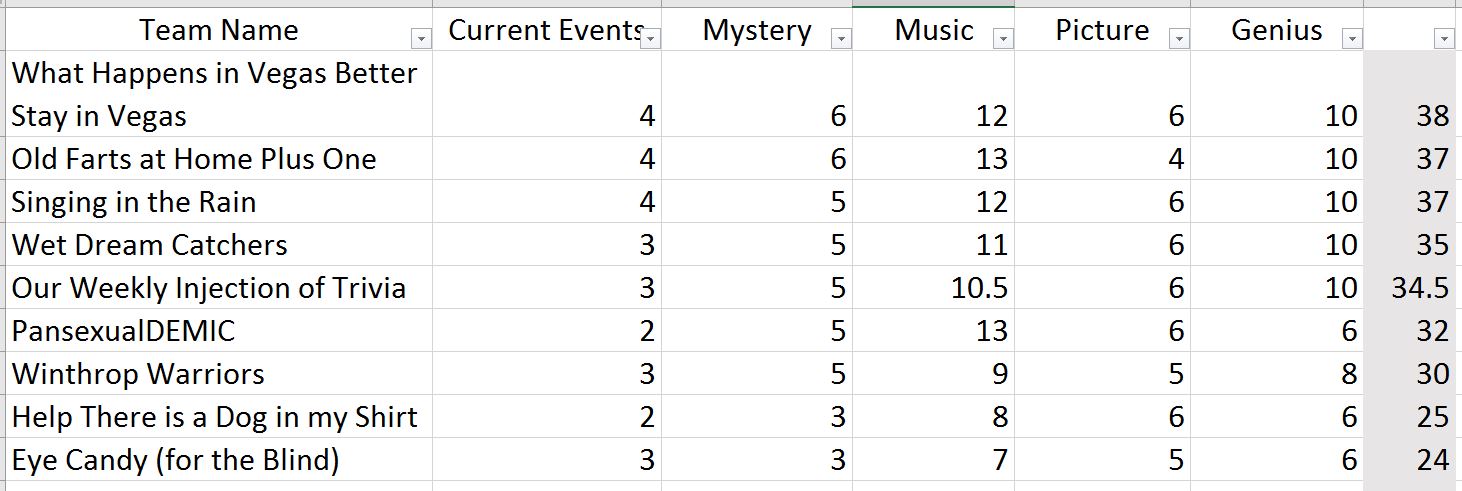The image size is (1462, 491).
Task: Select Help There is a Dog in my Shirt cell
Action: click(x=219, y=417)
